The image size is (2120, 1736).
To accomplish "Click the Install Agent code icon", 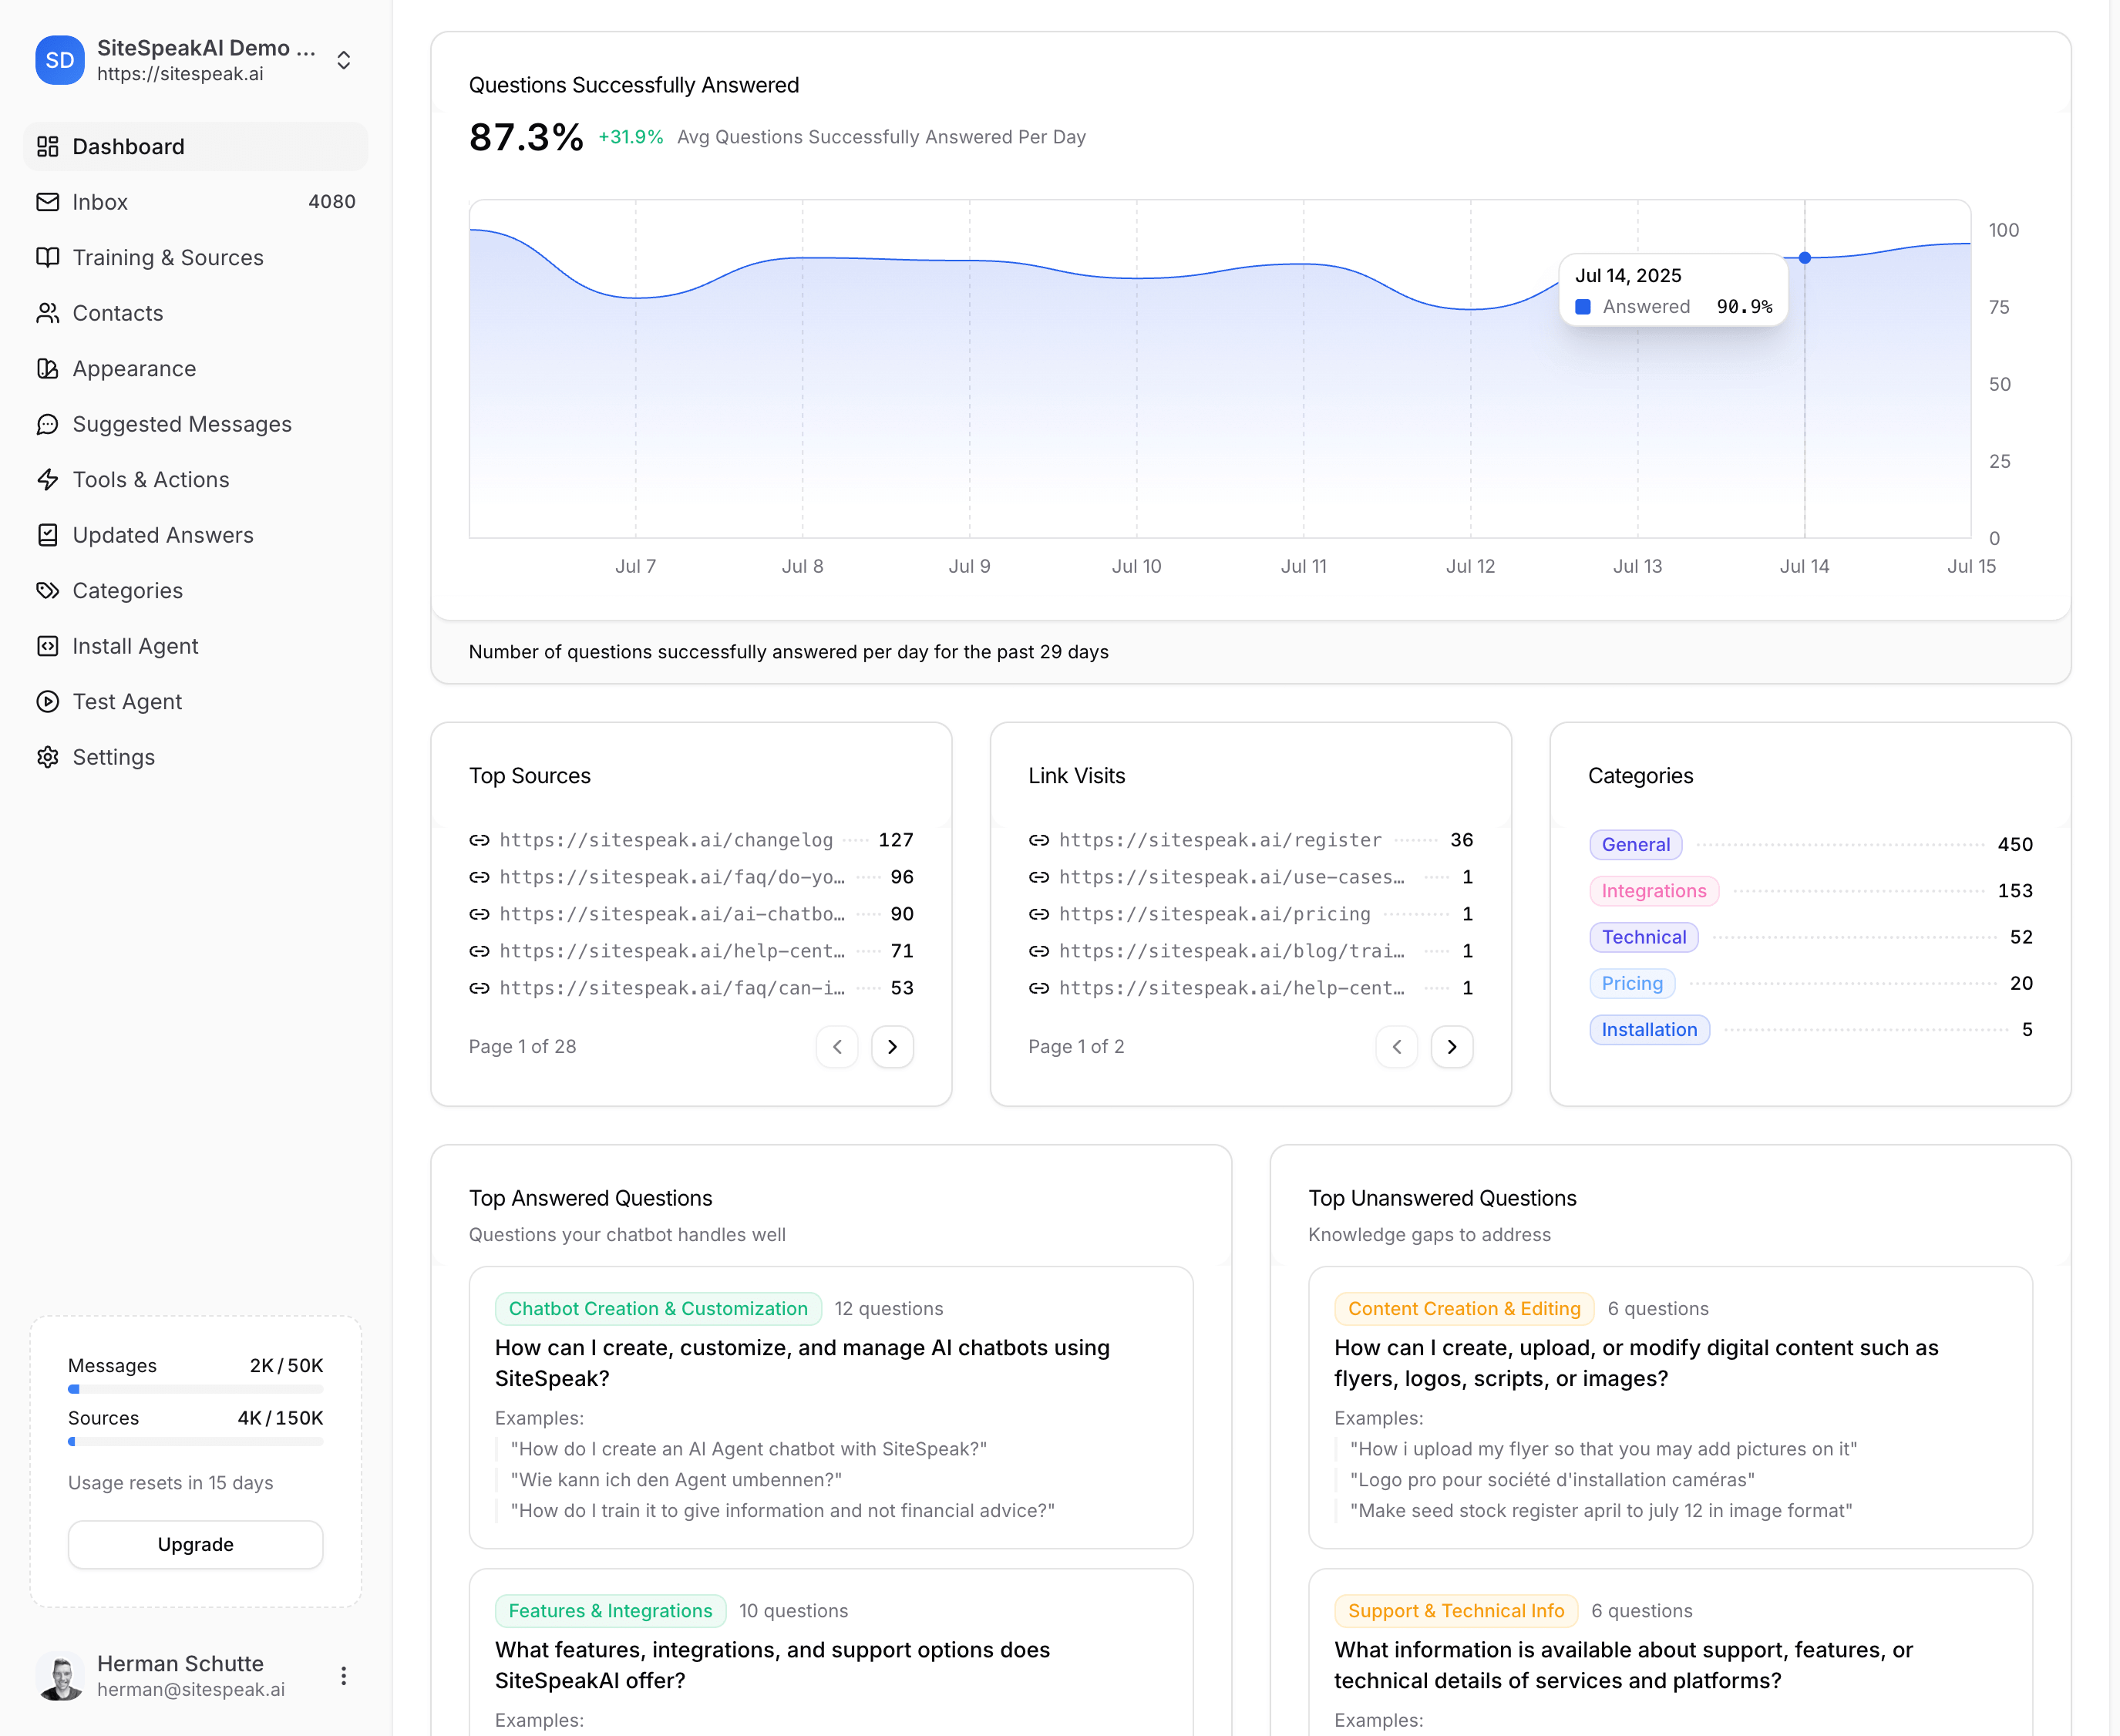I will click(47, 646).
